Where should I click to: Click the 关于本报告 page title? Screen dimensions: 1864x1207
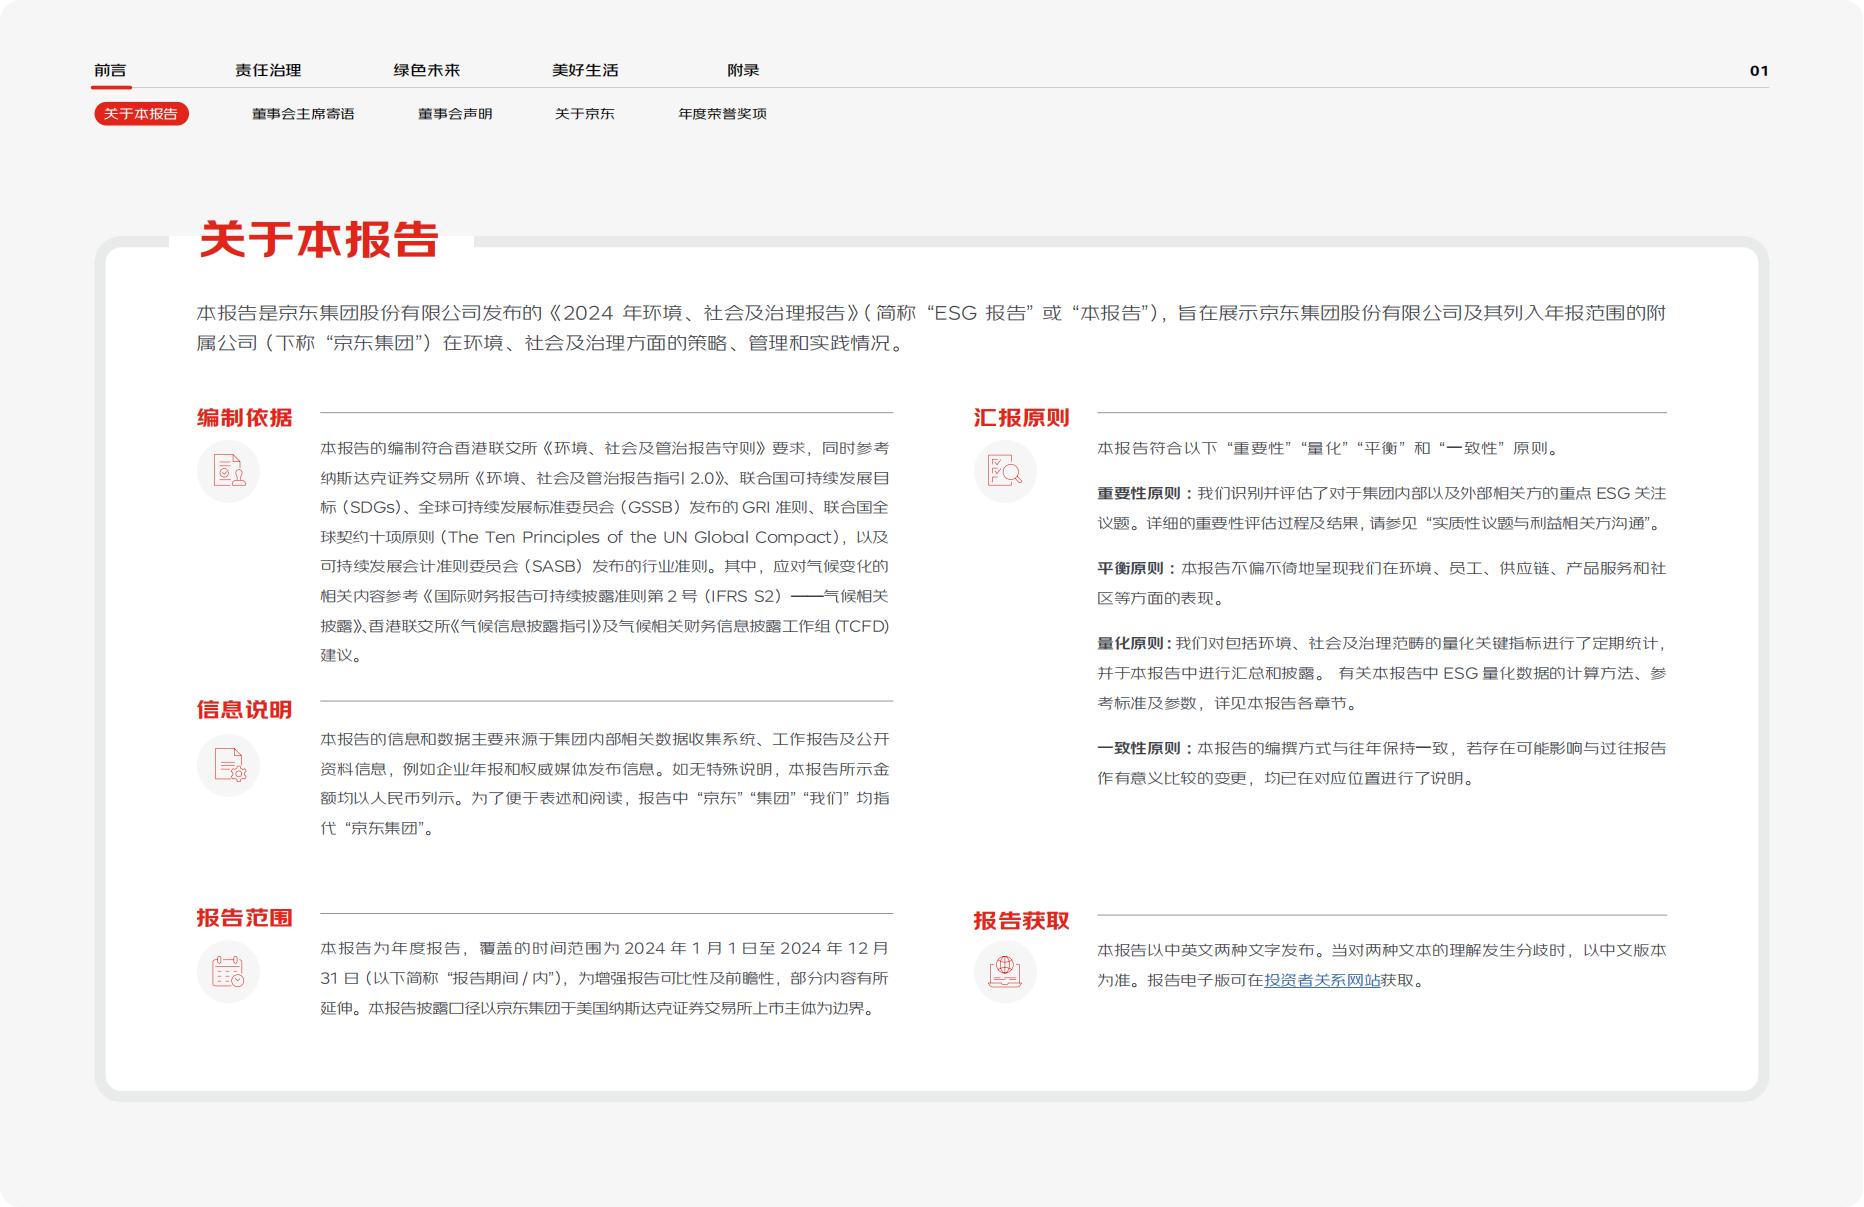click(x=319, y=240)
